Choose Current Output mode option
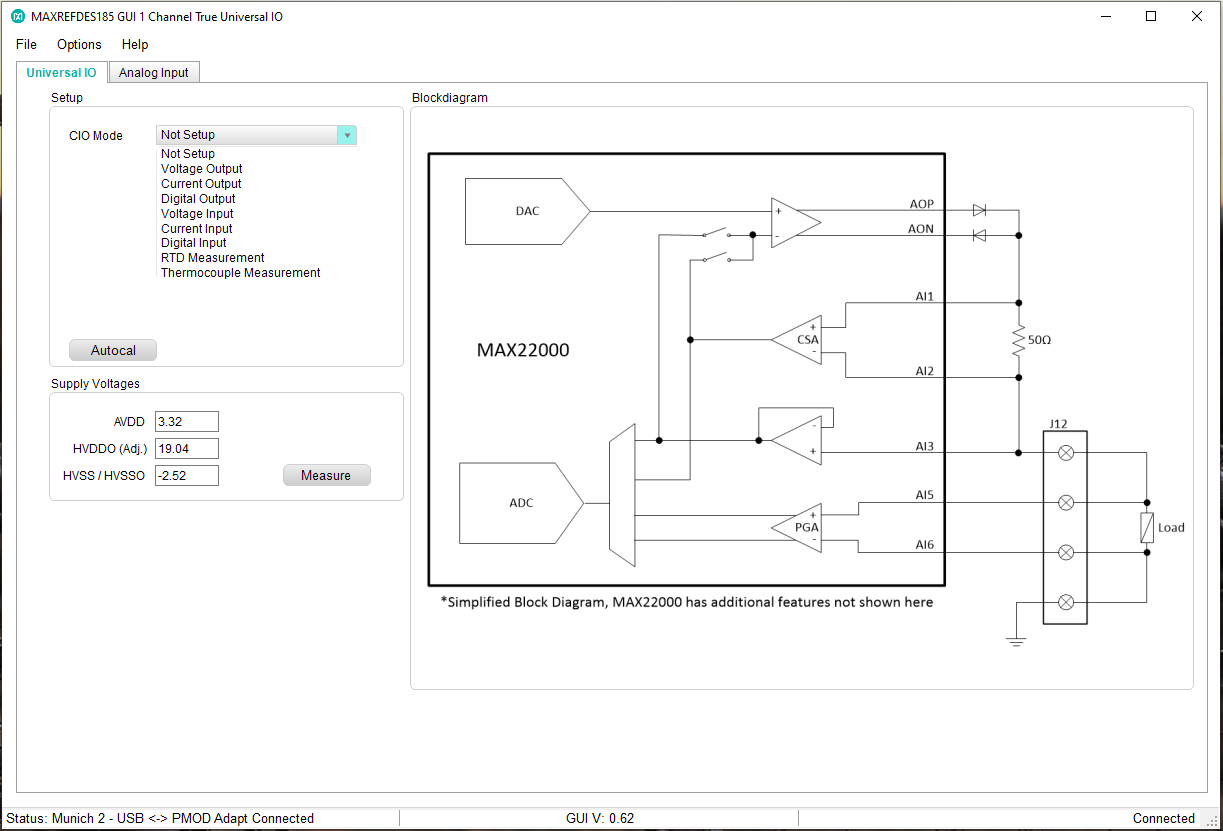Screen dimensions: 1223x831 pyautogui.click(x=201, y=184)
